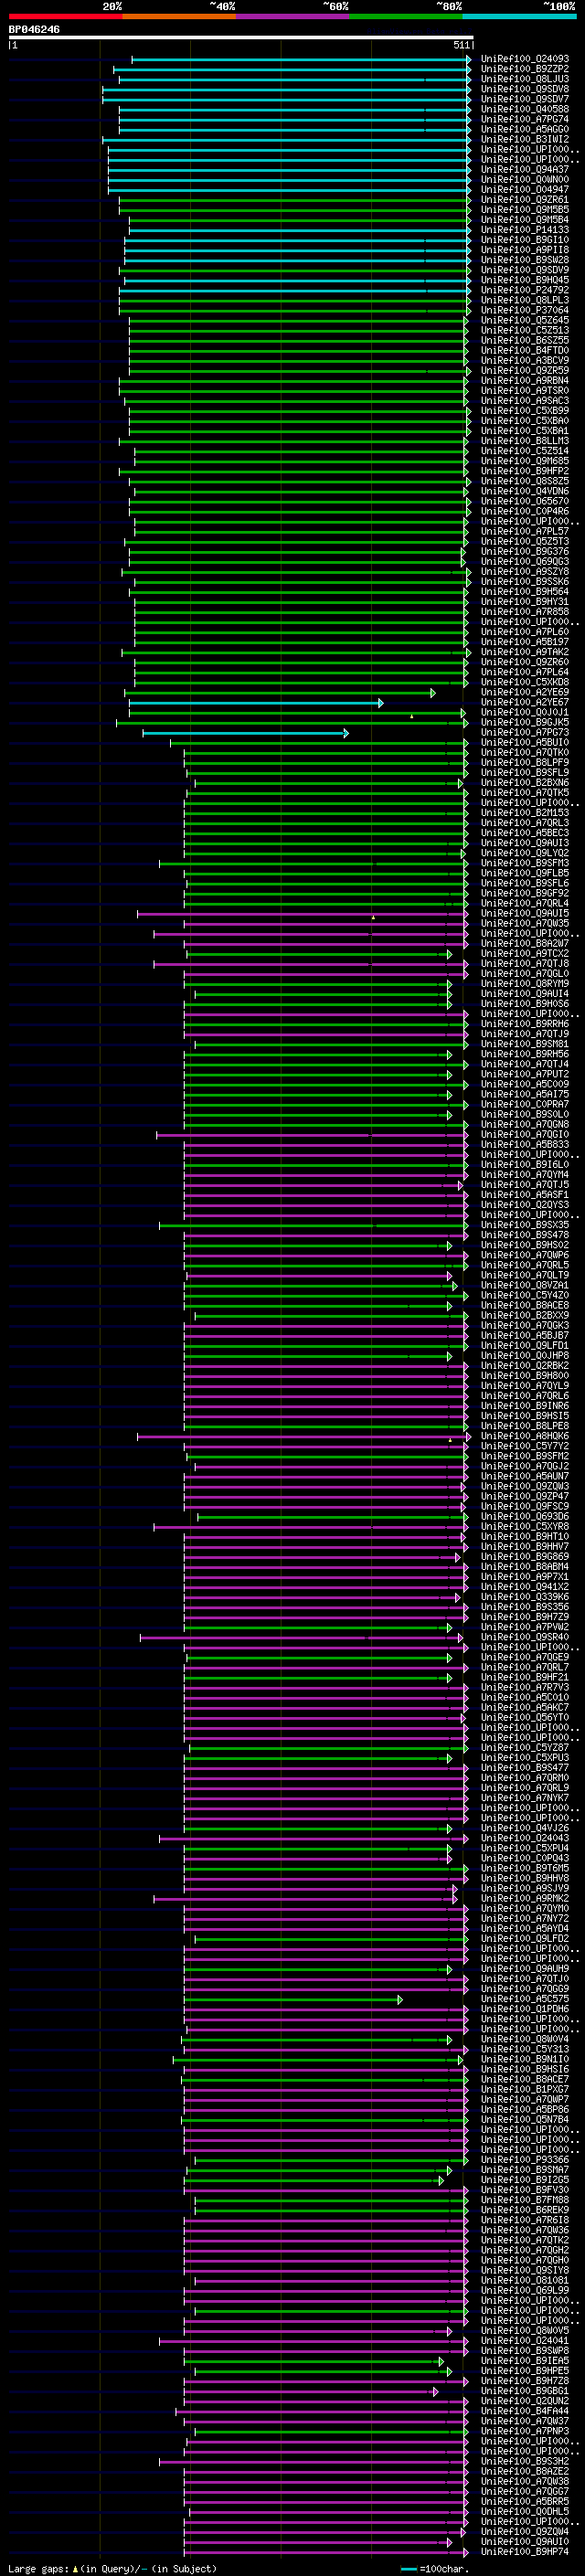Open hit UniRef100_A9TCX2
The width and height of the screenshot is (585, 2576).
pos(525,953)
